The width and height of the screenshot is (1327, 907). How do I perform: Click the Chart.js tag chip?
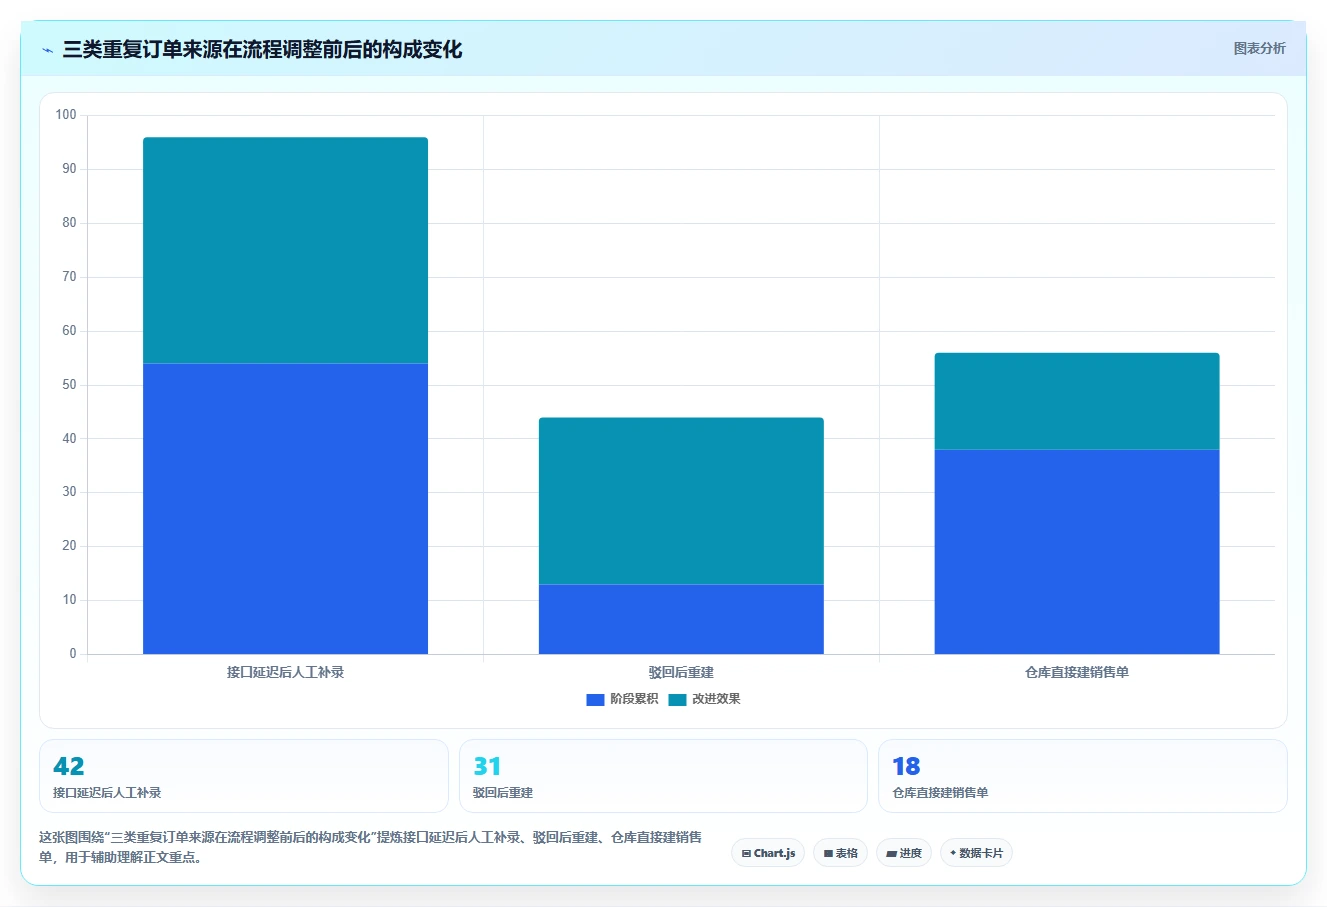tap(768, 853)
